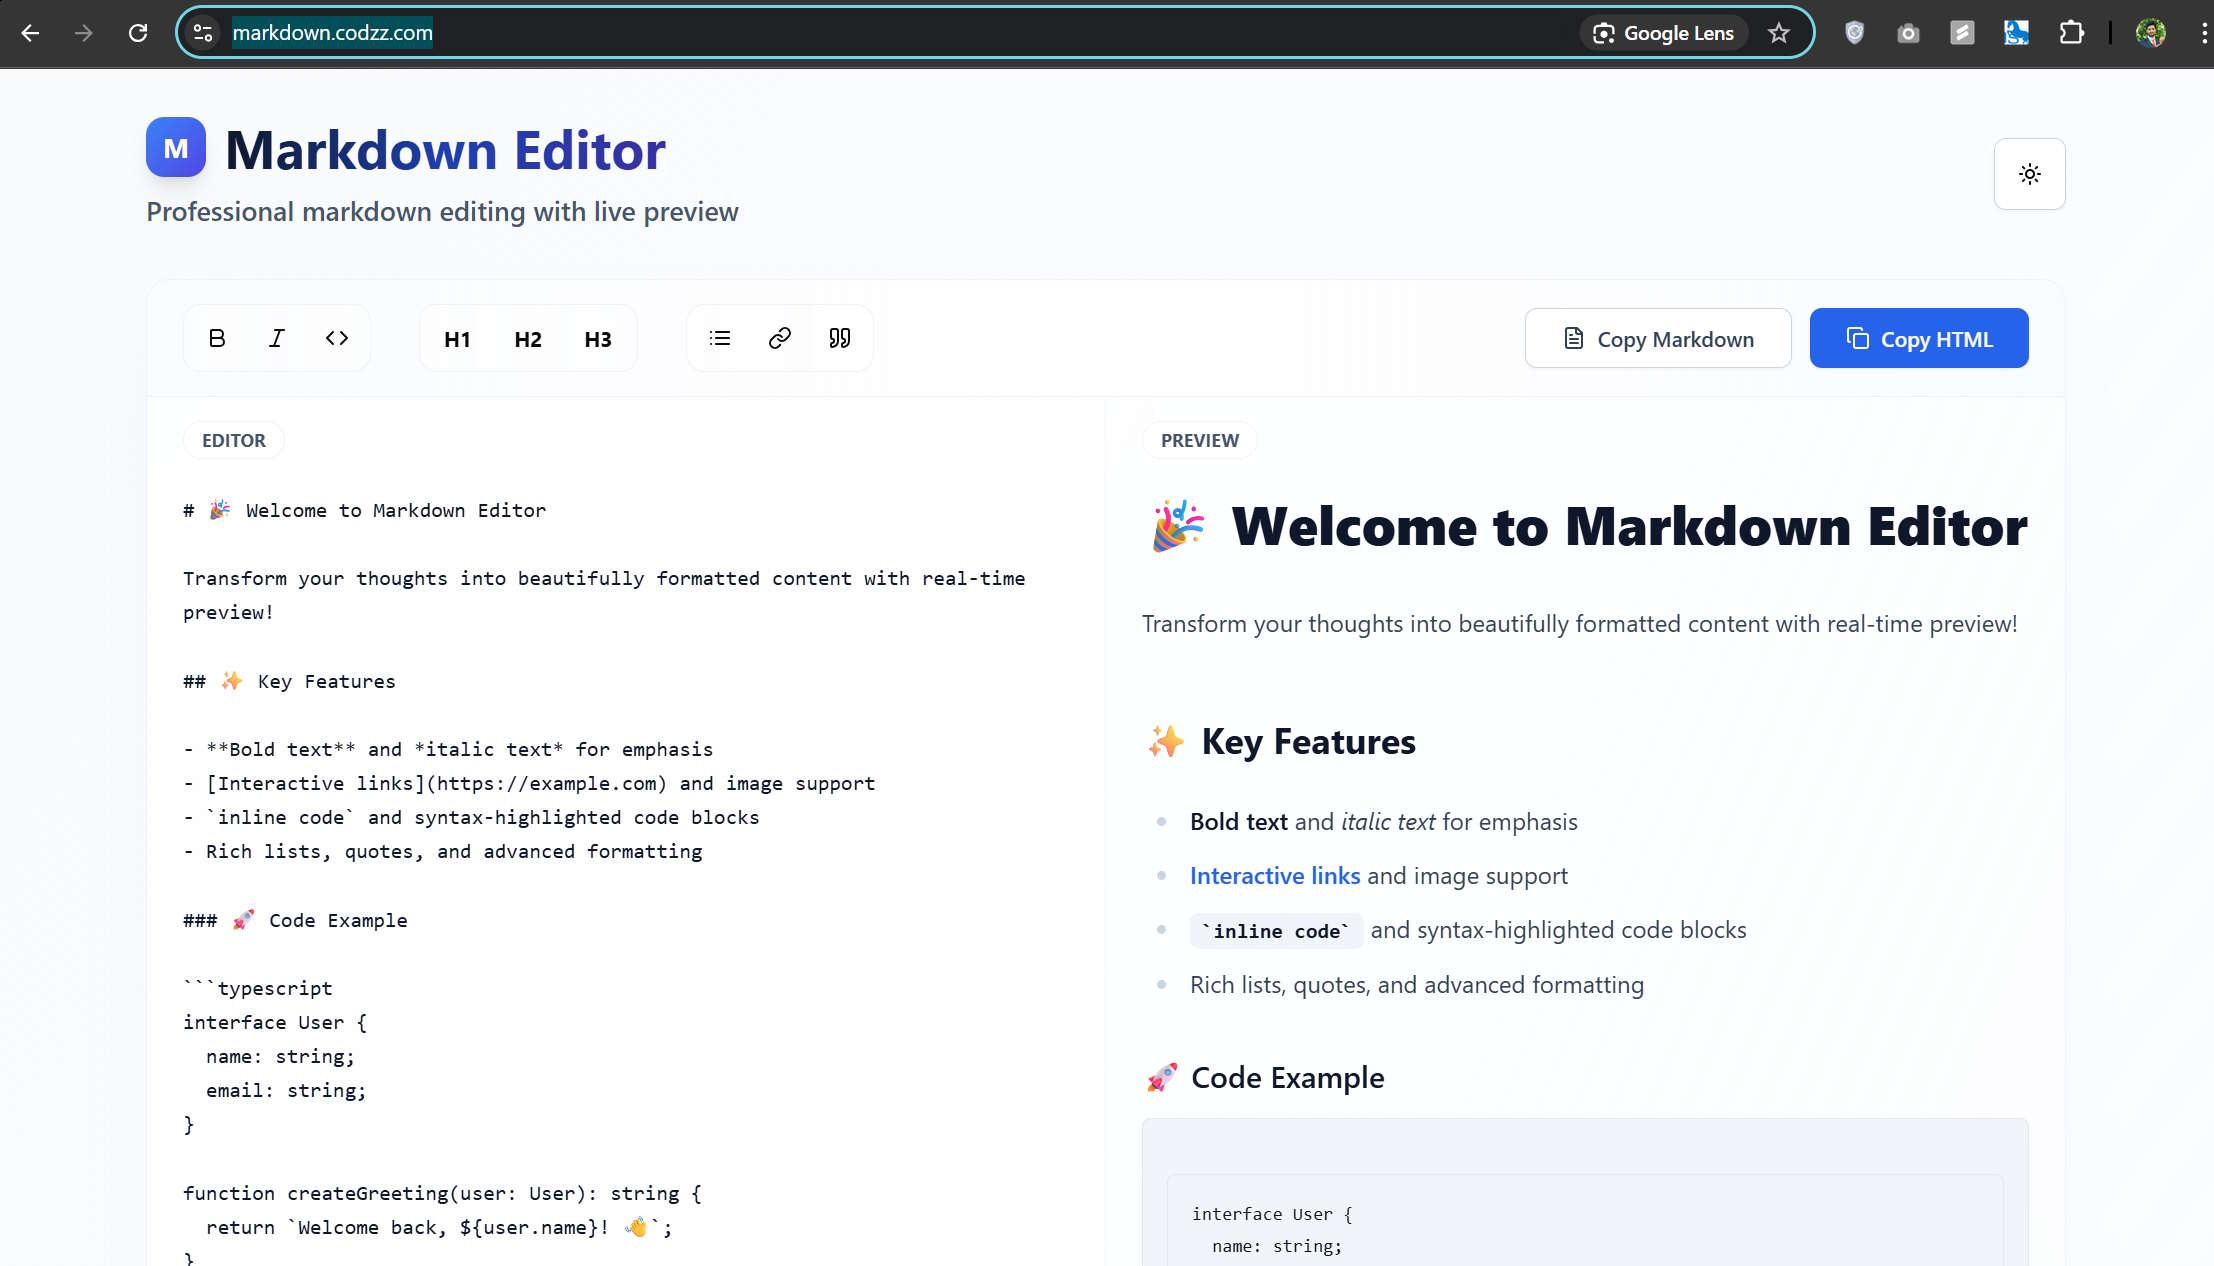Insert a blockquote

point(839,338)
